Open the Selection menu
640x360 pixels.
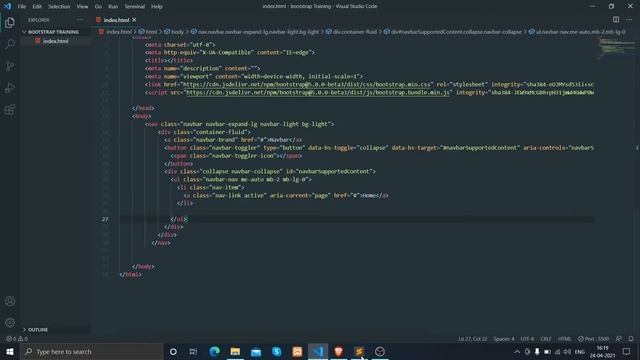pos(59,7)
